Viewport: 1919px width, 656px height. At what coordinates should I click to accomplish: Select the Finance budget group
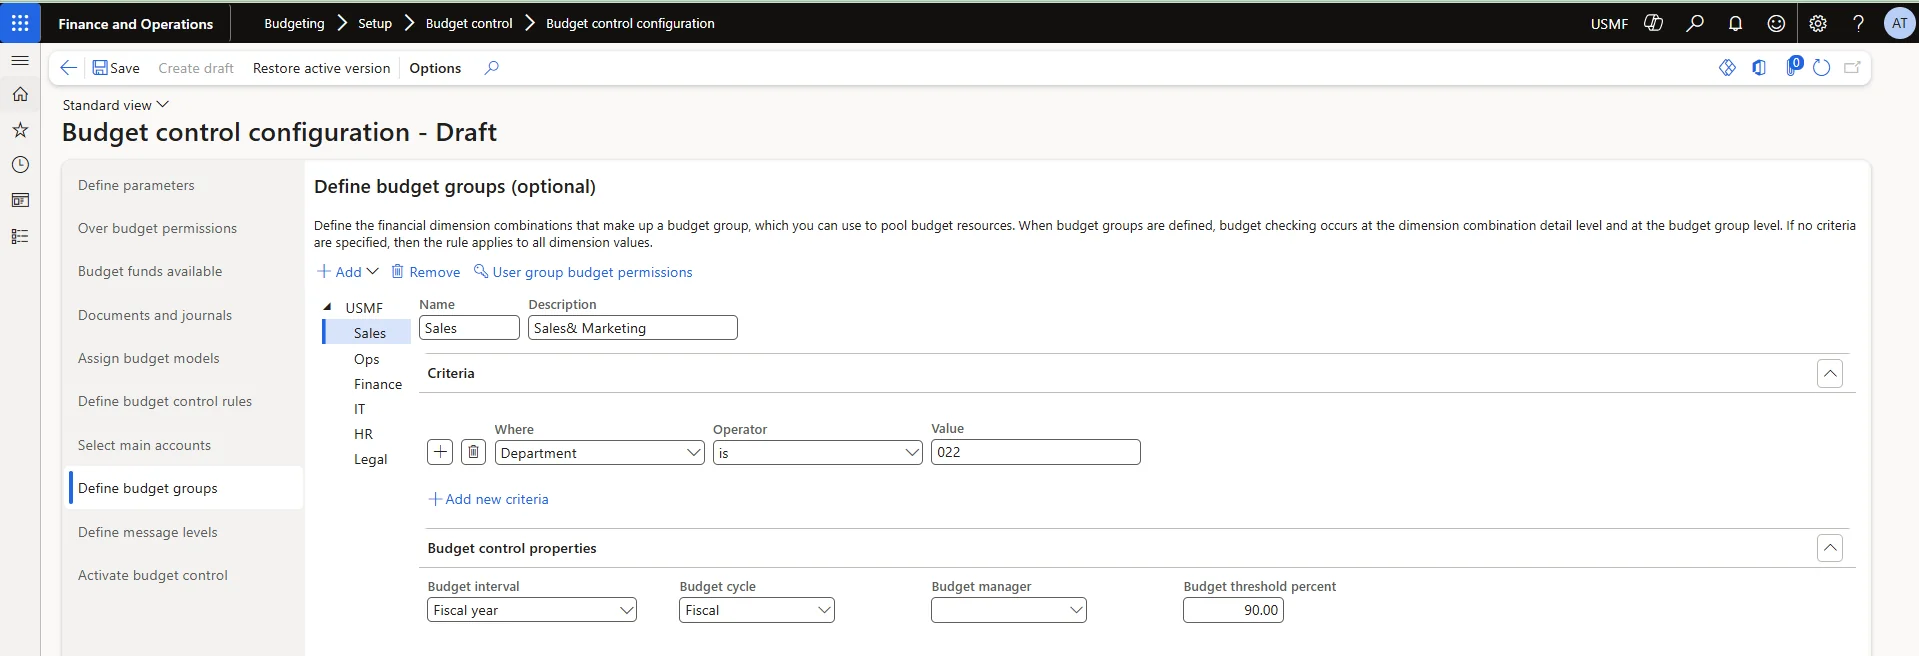click(x=378, y=384)
